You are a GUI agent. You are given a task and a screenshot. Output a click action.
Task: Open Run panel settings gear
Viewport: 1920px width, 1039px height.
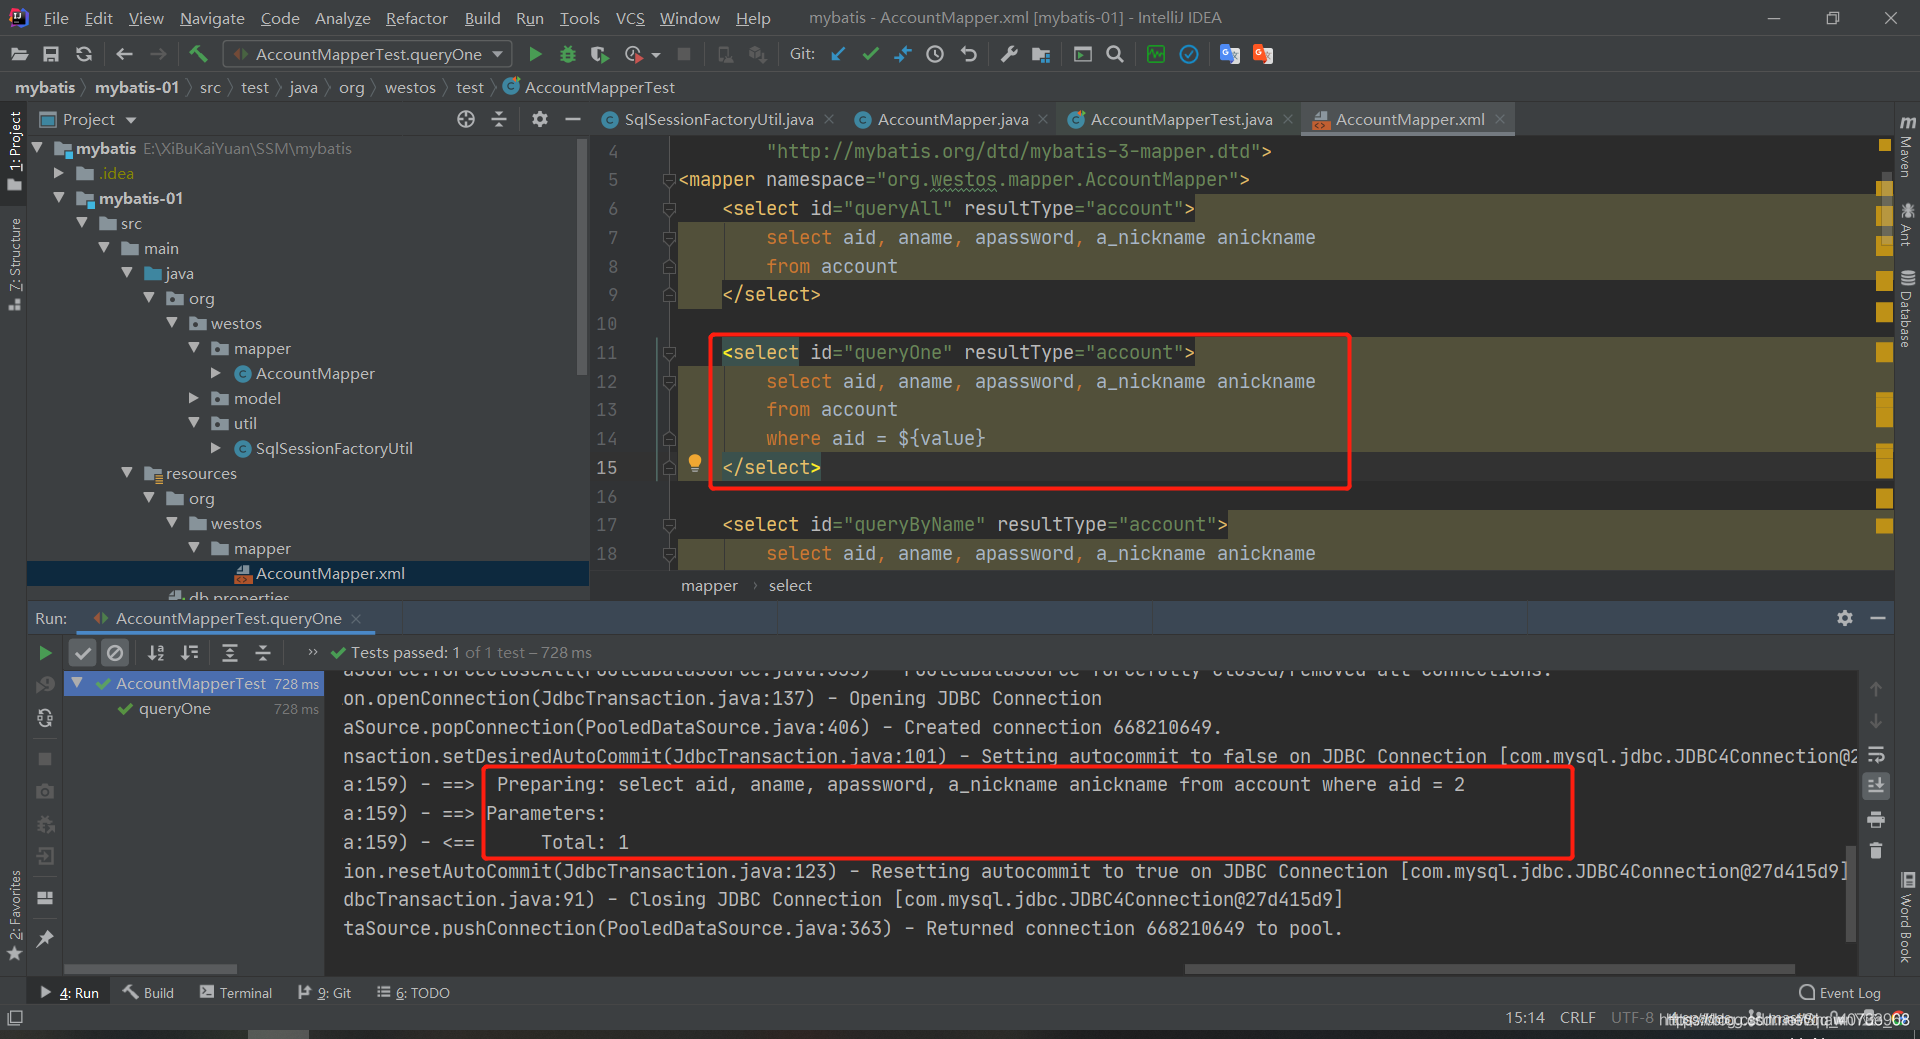(1845, 618)
